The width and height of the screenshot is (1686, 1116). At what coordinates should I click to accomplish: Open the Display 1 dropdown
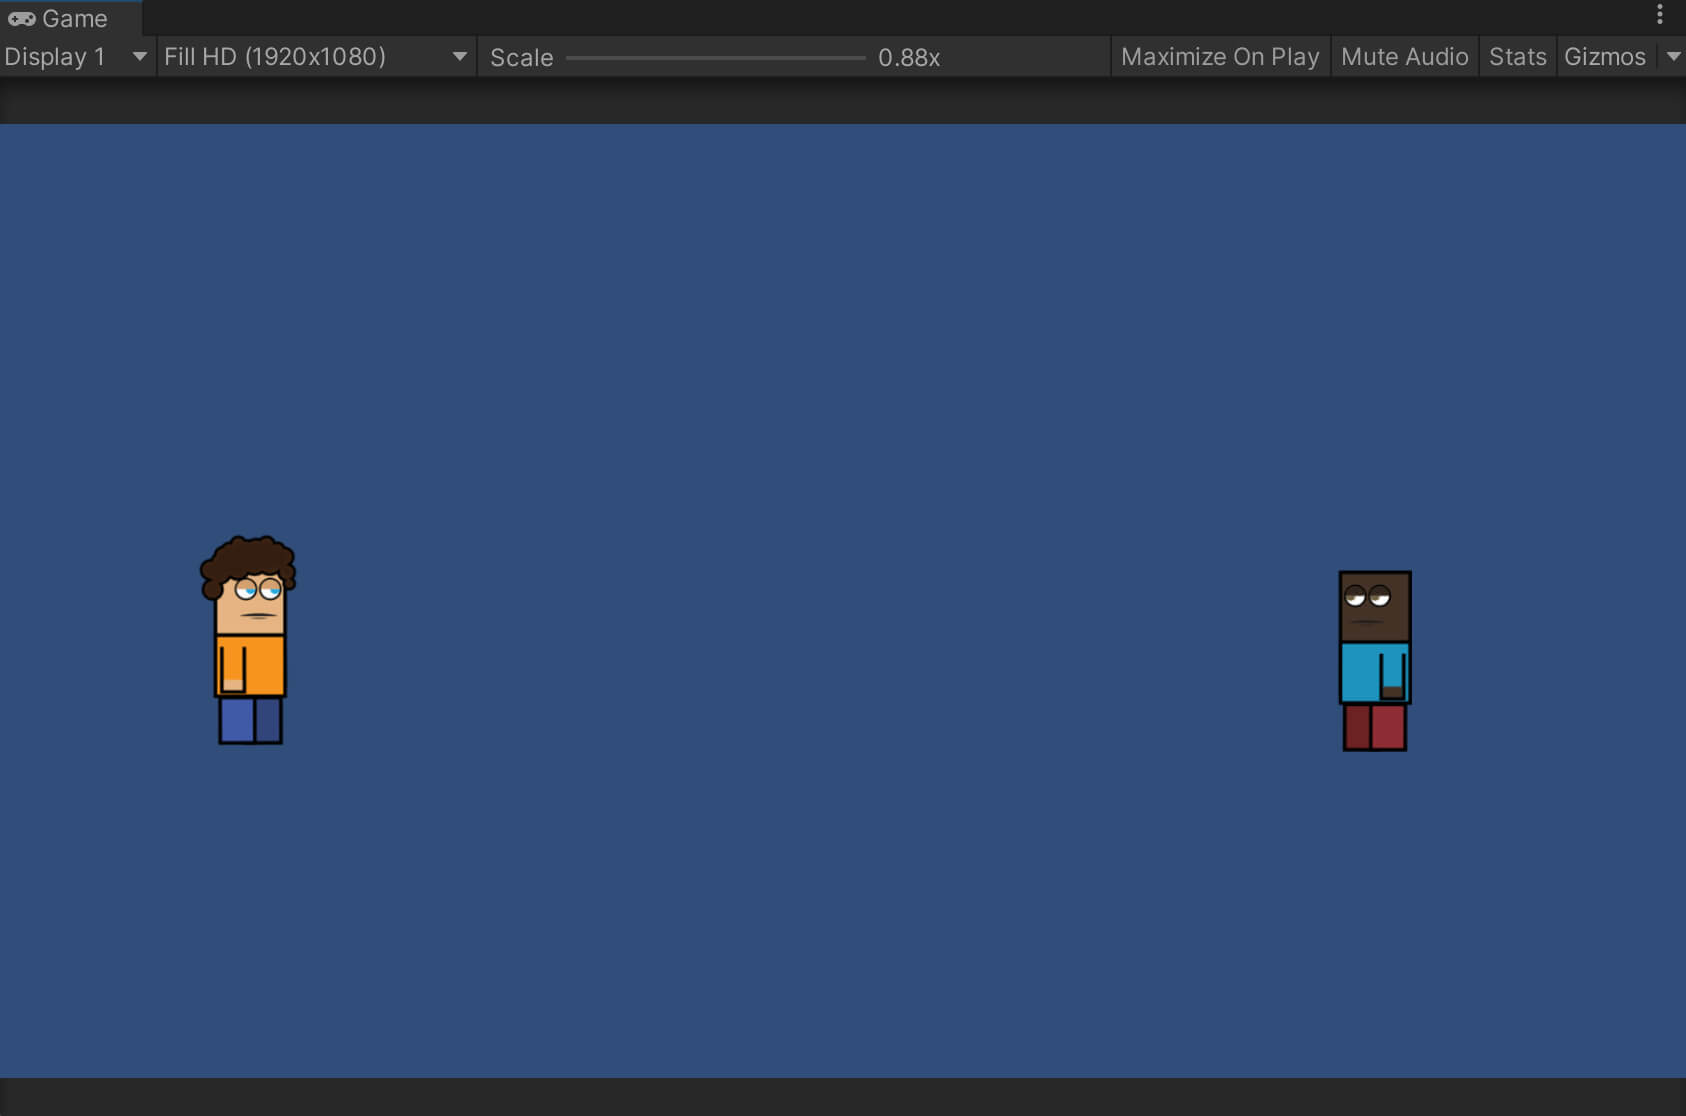77,57
